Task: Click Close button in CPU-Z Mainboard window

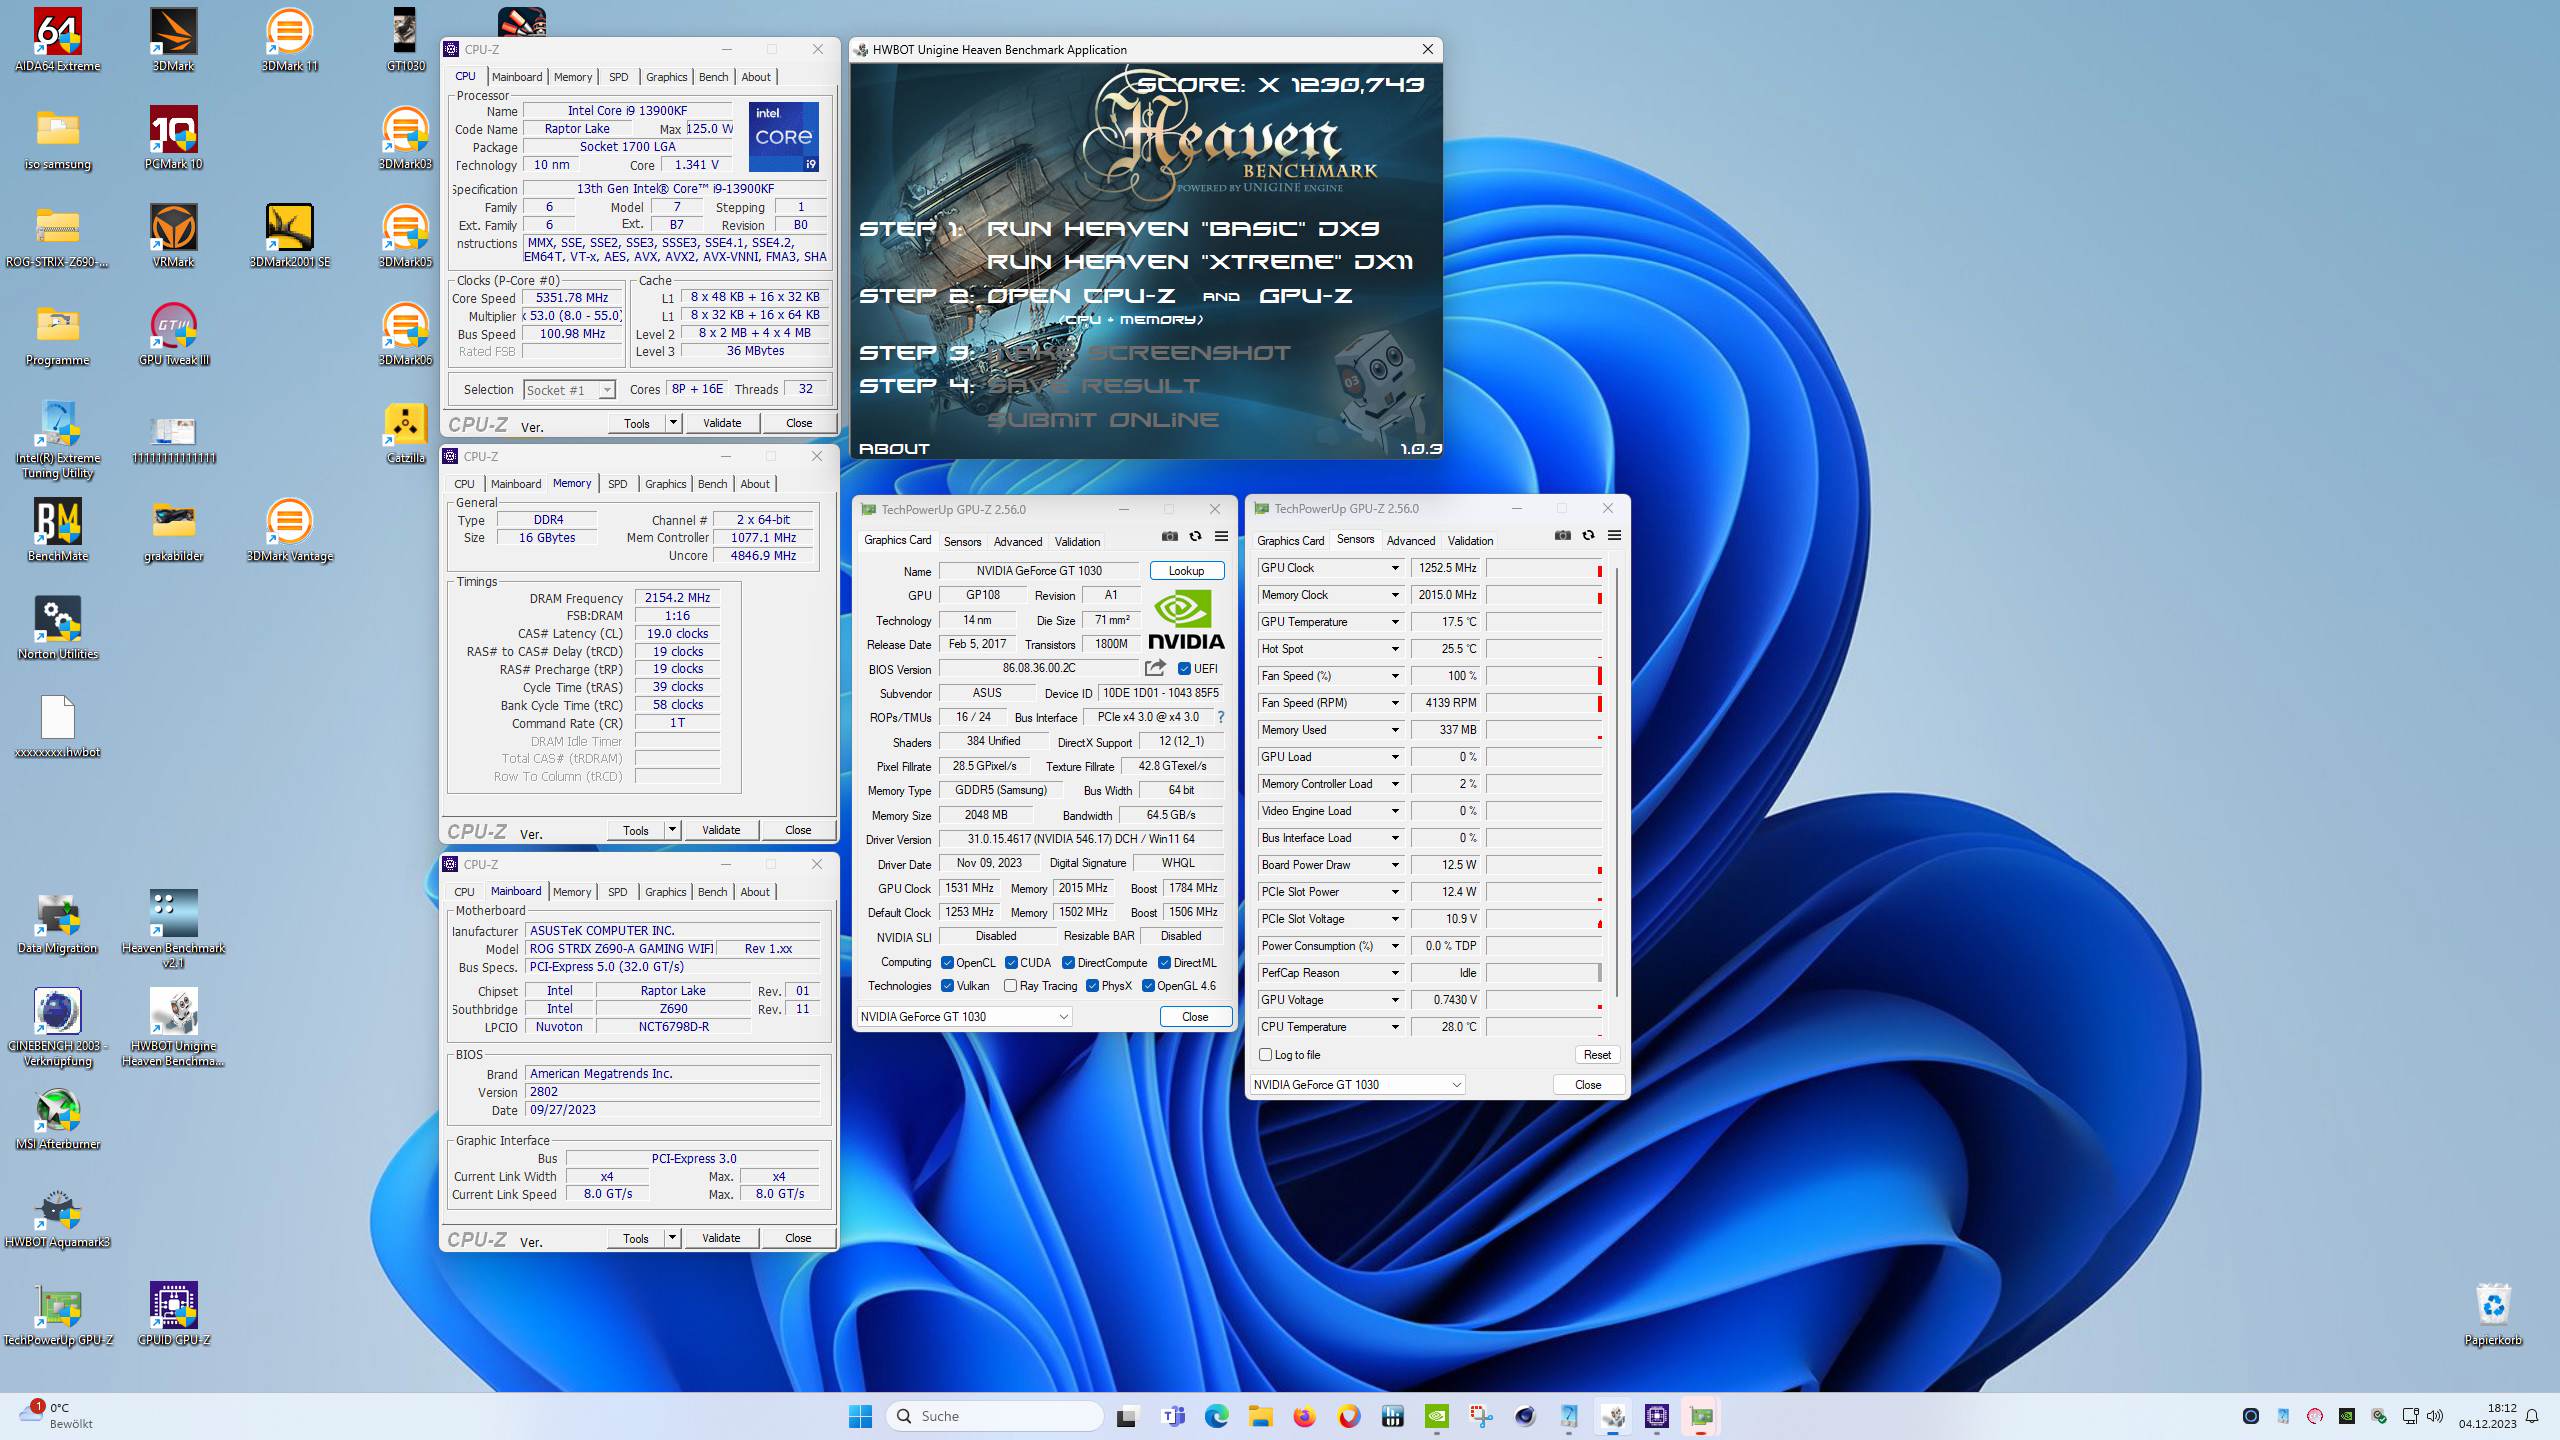Action: click(x=798, y=1238)
